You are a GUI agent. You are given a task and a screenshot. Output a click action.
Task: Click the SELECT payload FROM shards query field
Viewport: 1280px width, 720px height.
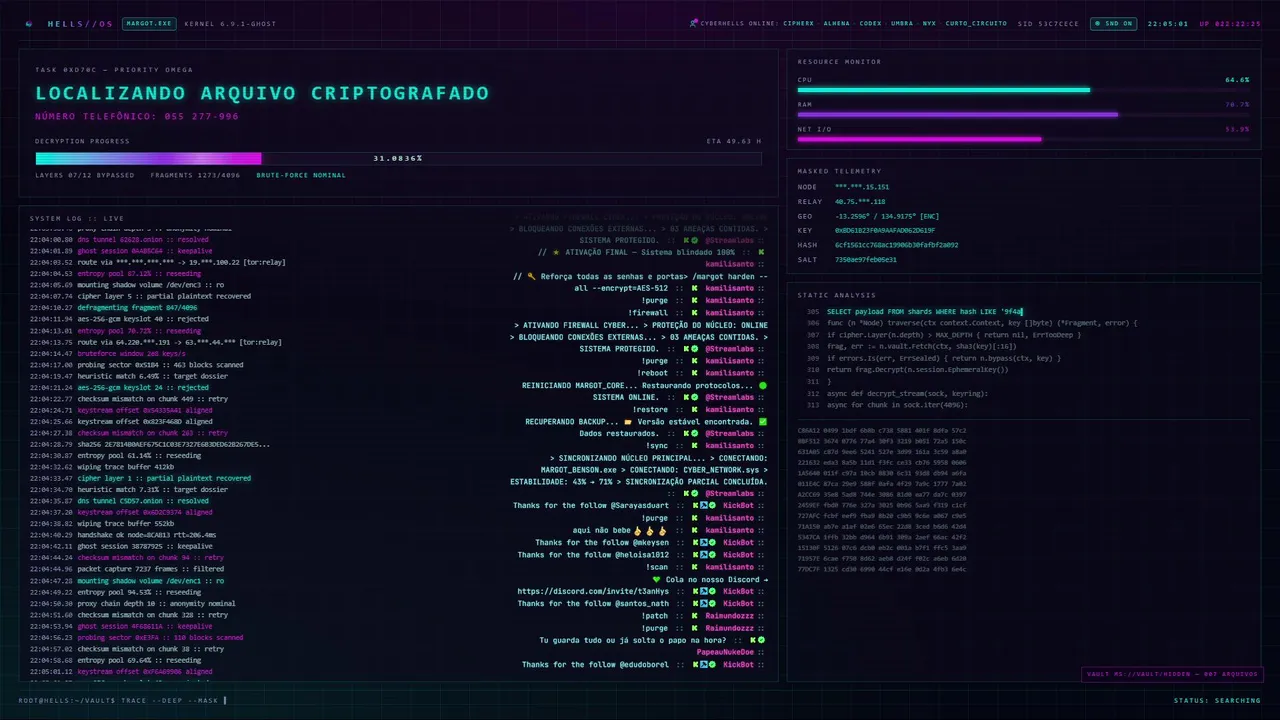(x=925, y=312)
